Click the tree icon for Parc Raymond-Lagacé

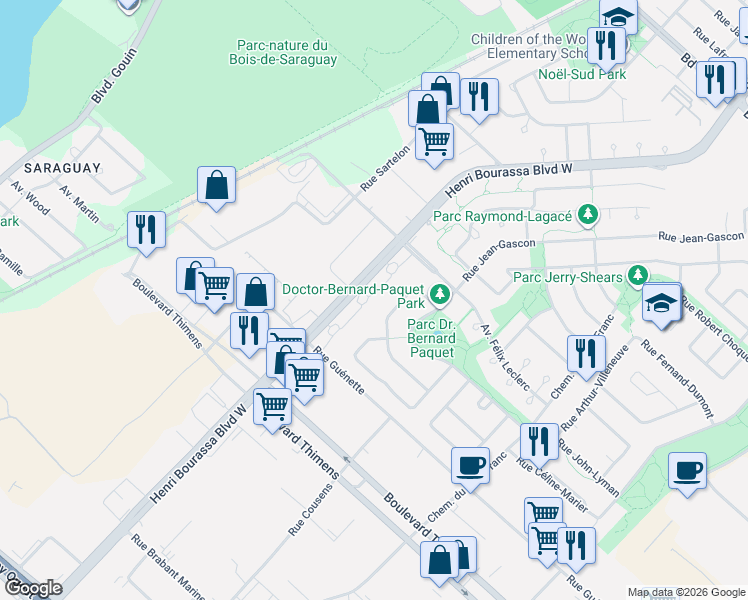click(588, 215)
